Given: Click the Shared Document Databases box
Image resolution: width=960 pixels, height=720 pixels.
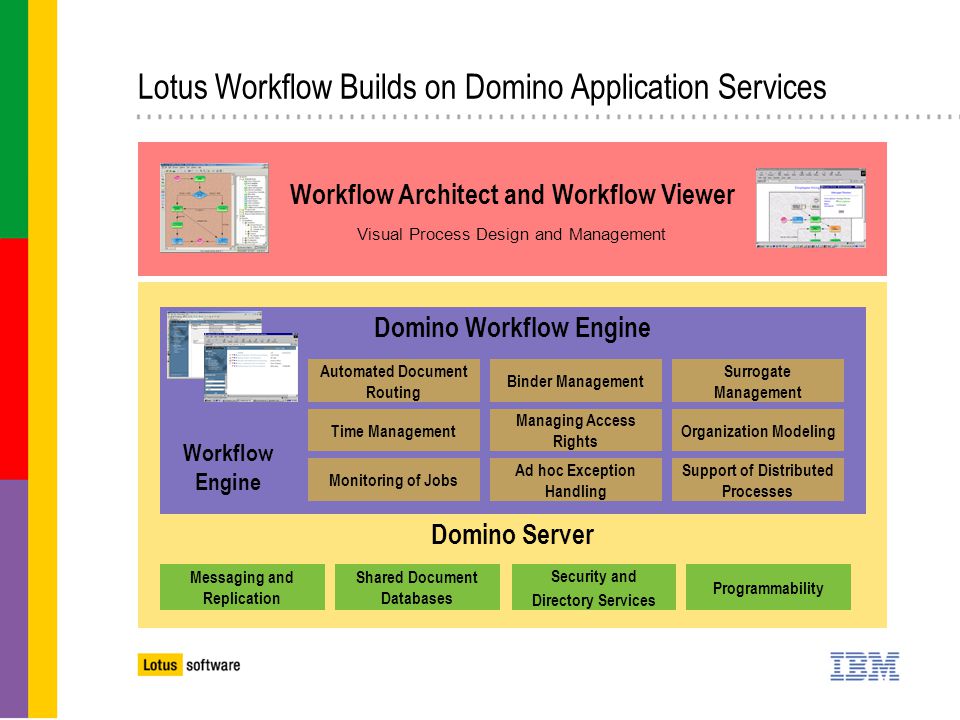Looking at the screenshot, I should click(417, 587).
